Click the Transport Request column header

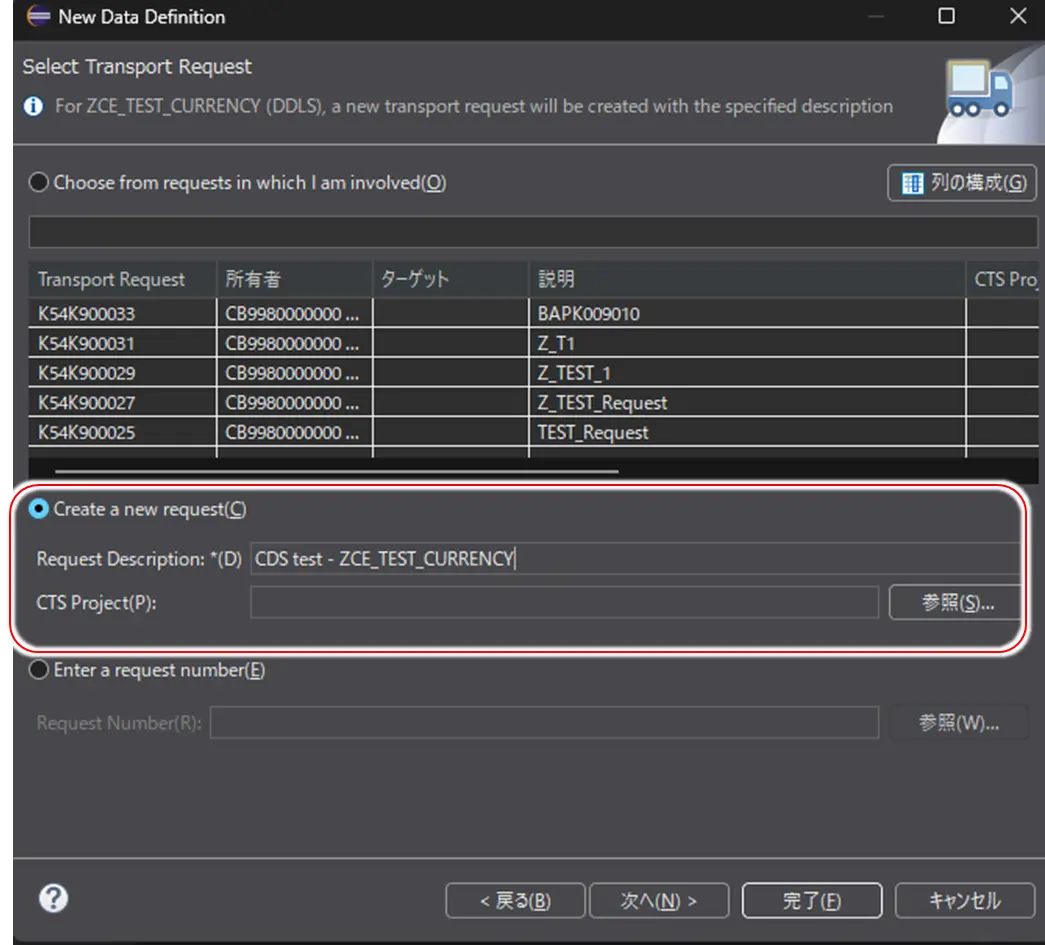pos(122,279)
